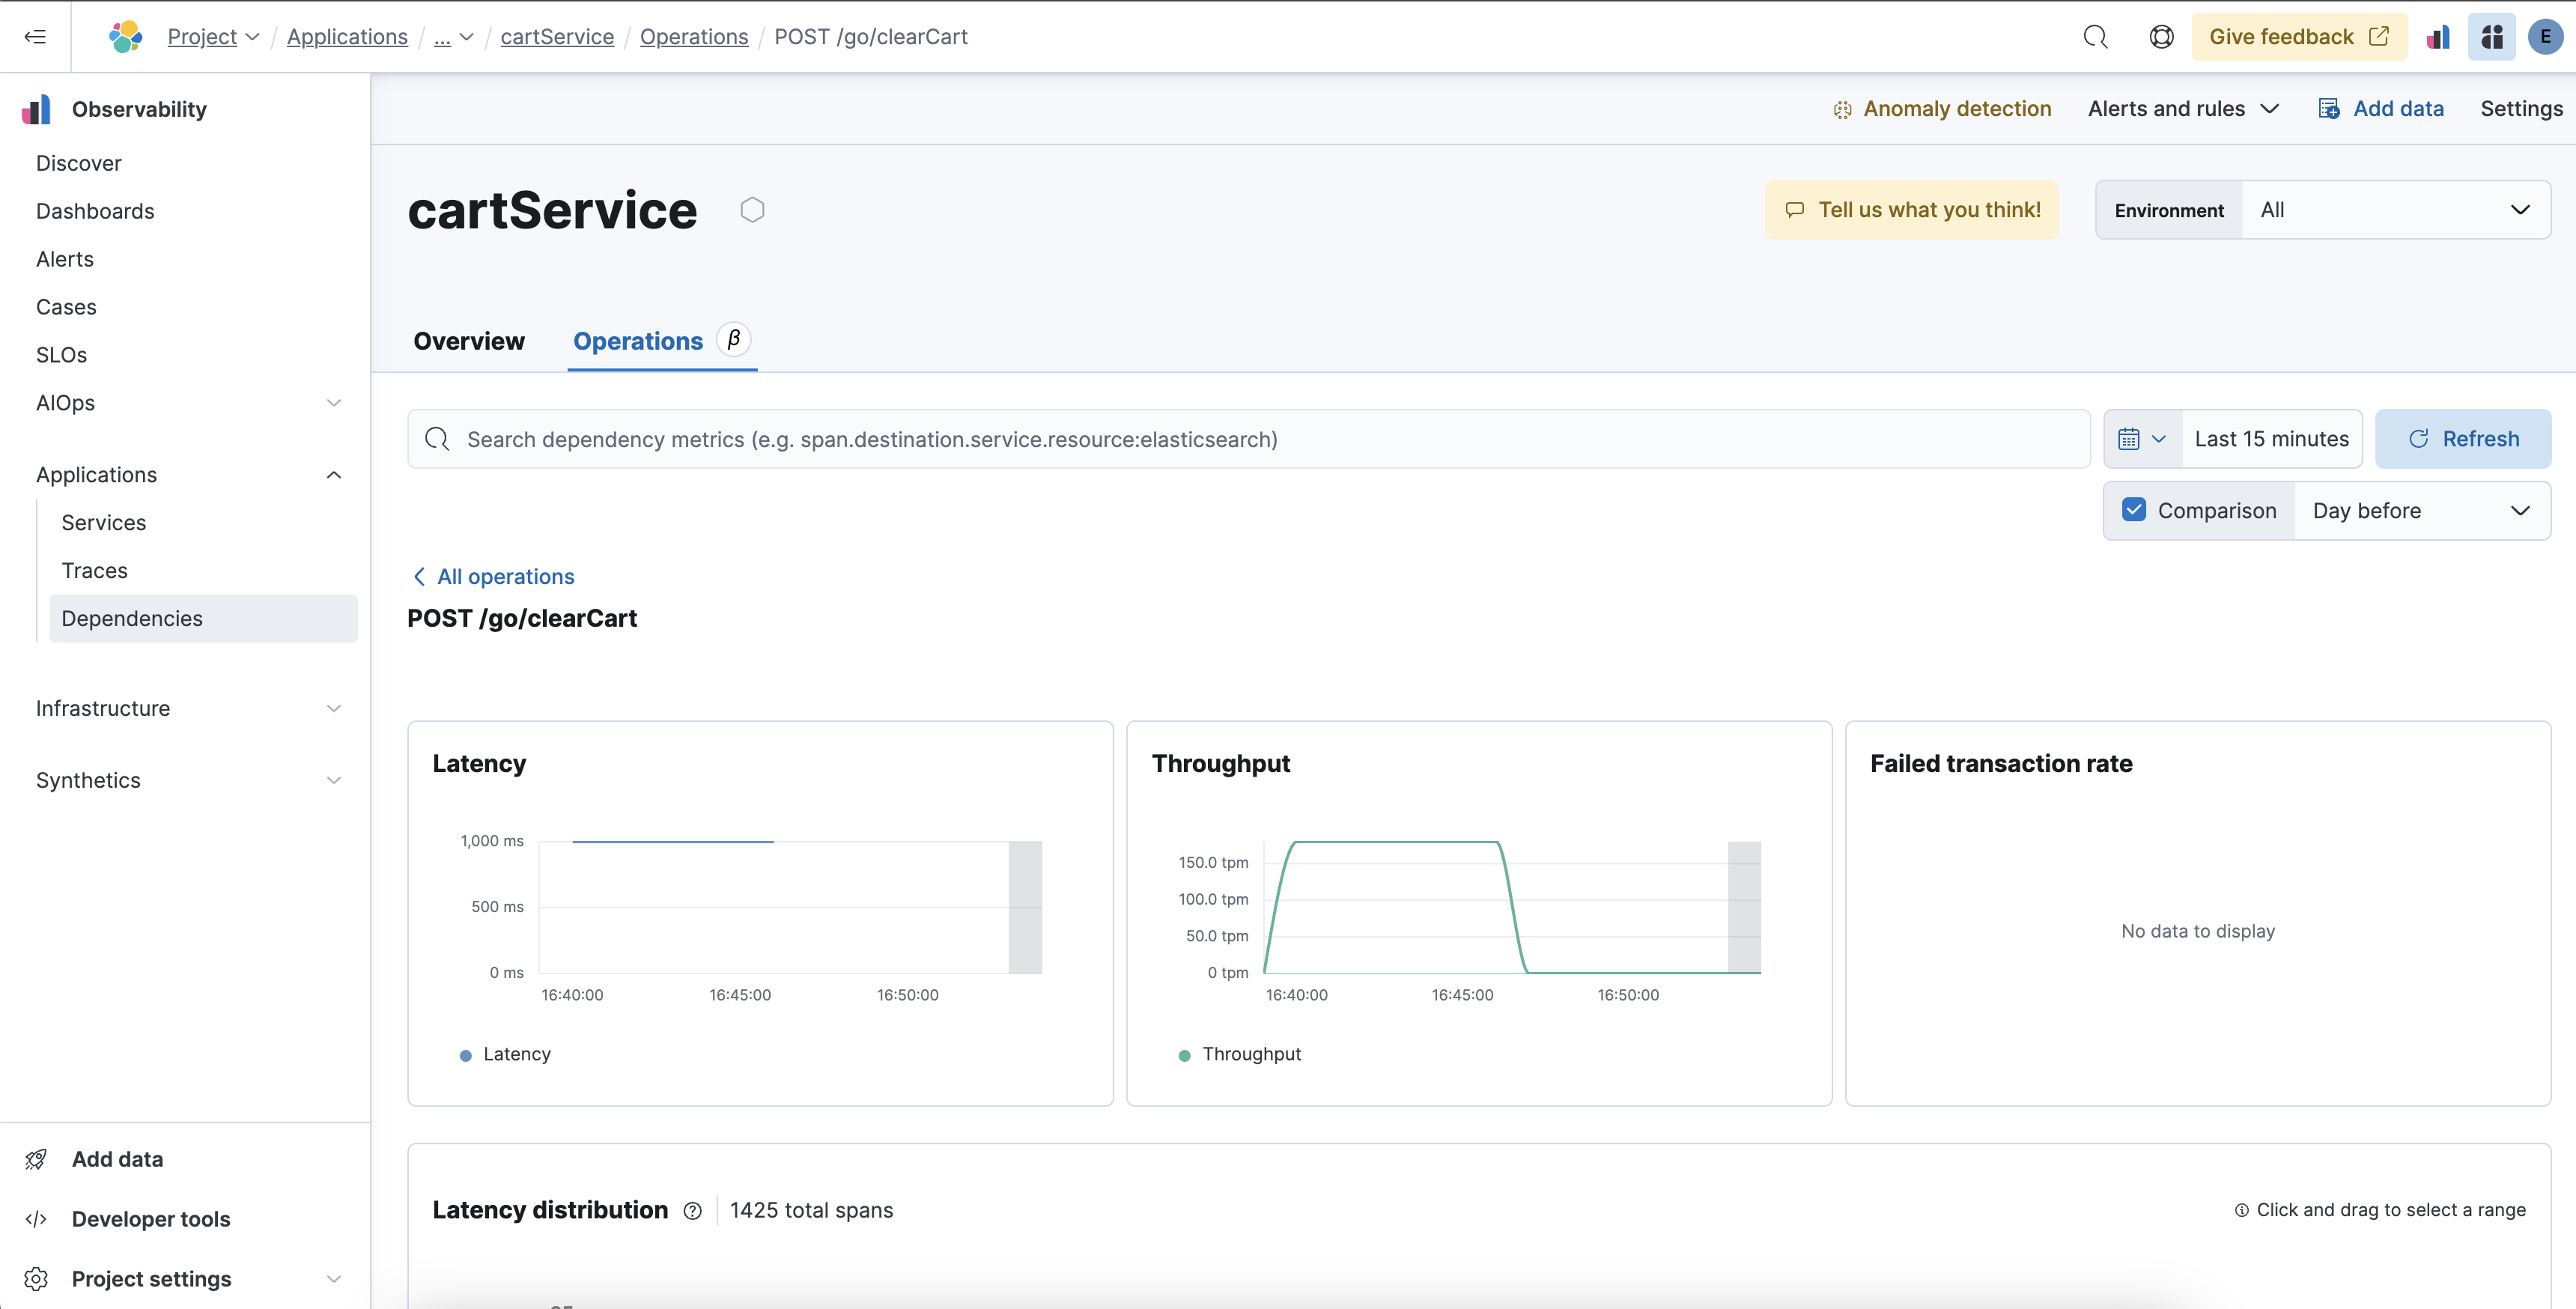Open SLOs in the sidebar
Image resolution: width=2576 pixels, height=1309 pixels.
(61, 355)
